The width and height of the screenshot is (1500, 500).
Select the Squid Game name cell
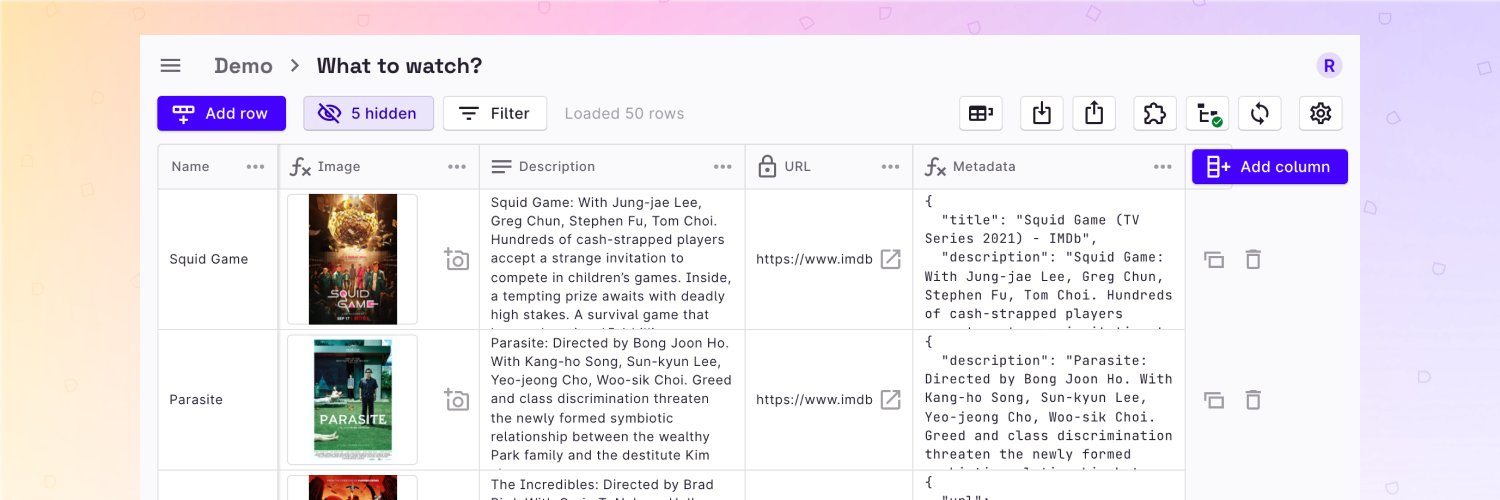[218, 259]
